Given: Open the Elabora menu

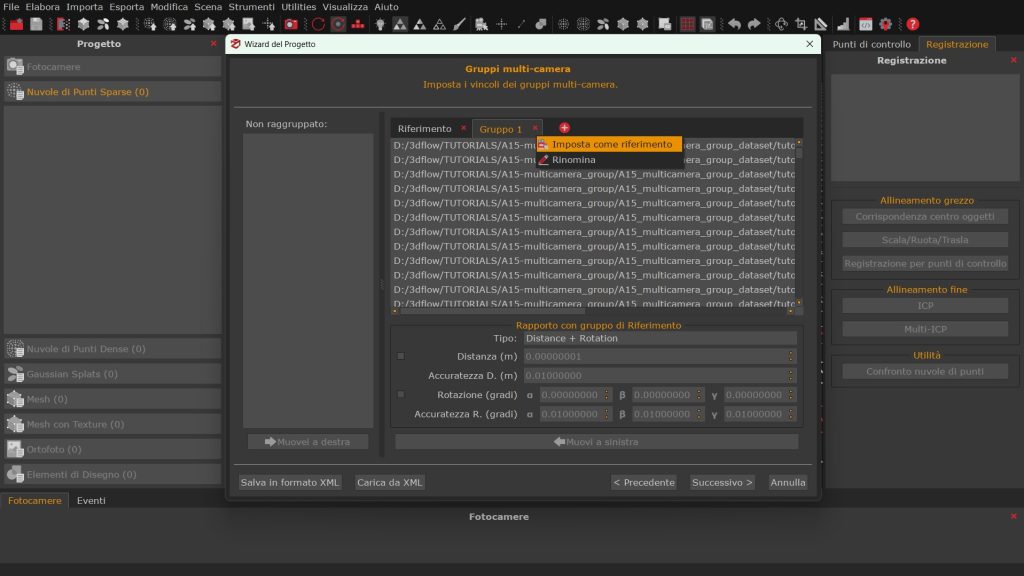Looking at the screenshot, I should point(42,7).
